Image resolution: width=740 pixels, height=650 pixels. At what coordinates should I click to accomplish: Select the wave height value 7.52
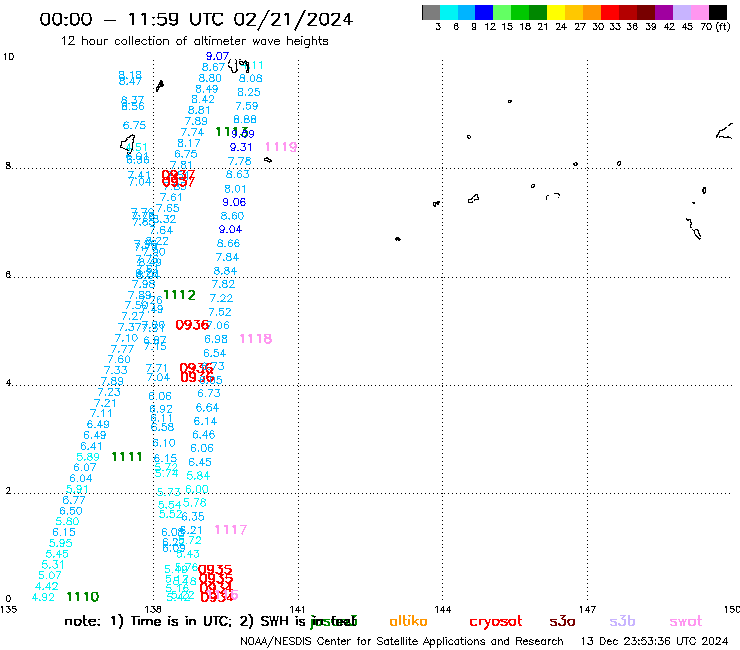pos(220,312)
